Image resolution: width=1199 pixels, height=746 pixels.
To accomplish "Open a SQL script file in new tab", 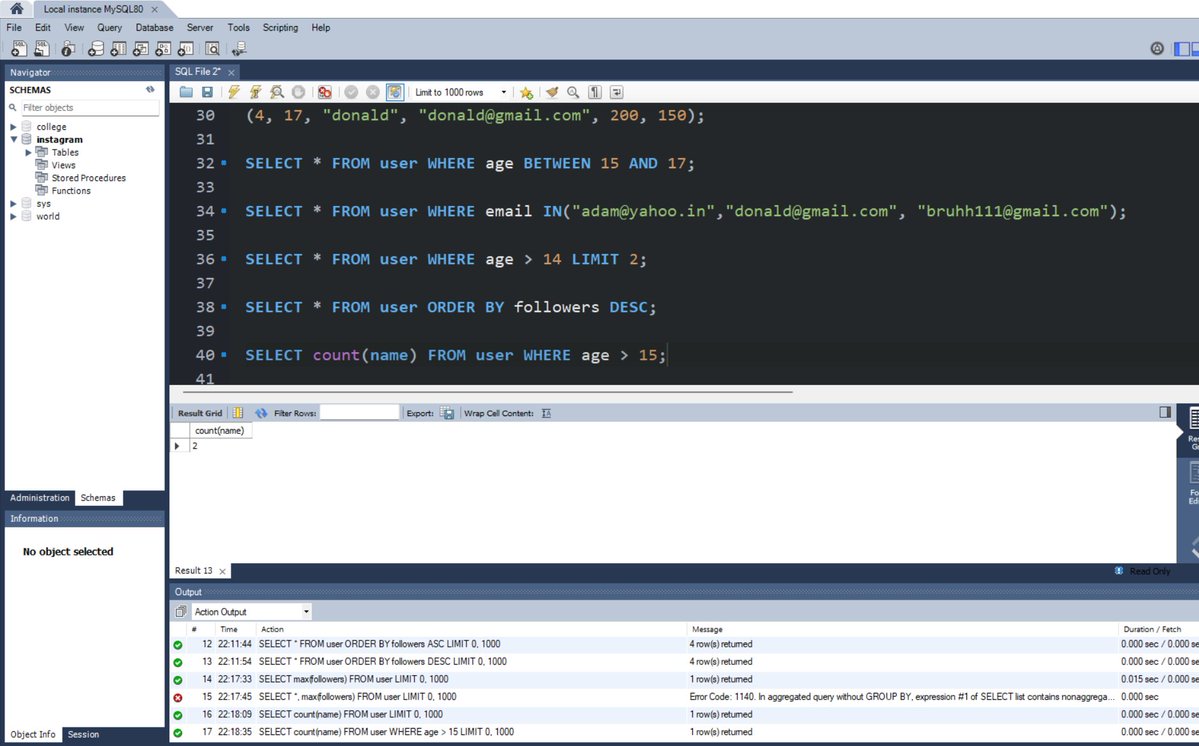I will (41, 49).
